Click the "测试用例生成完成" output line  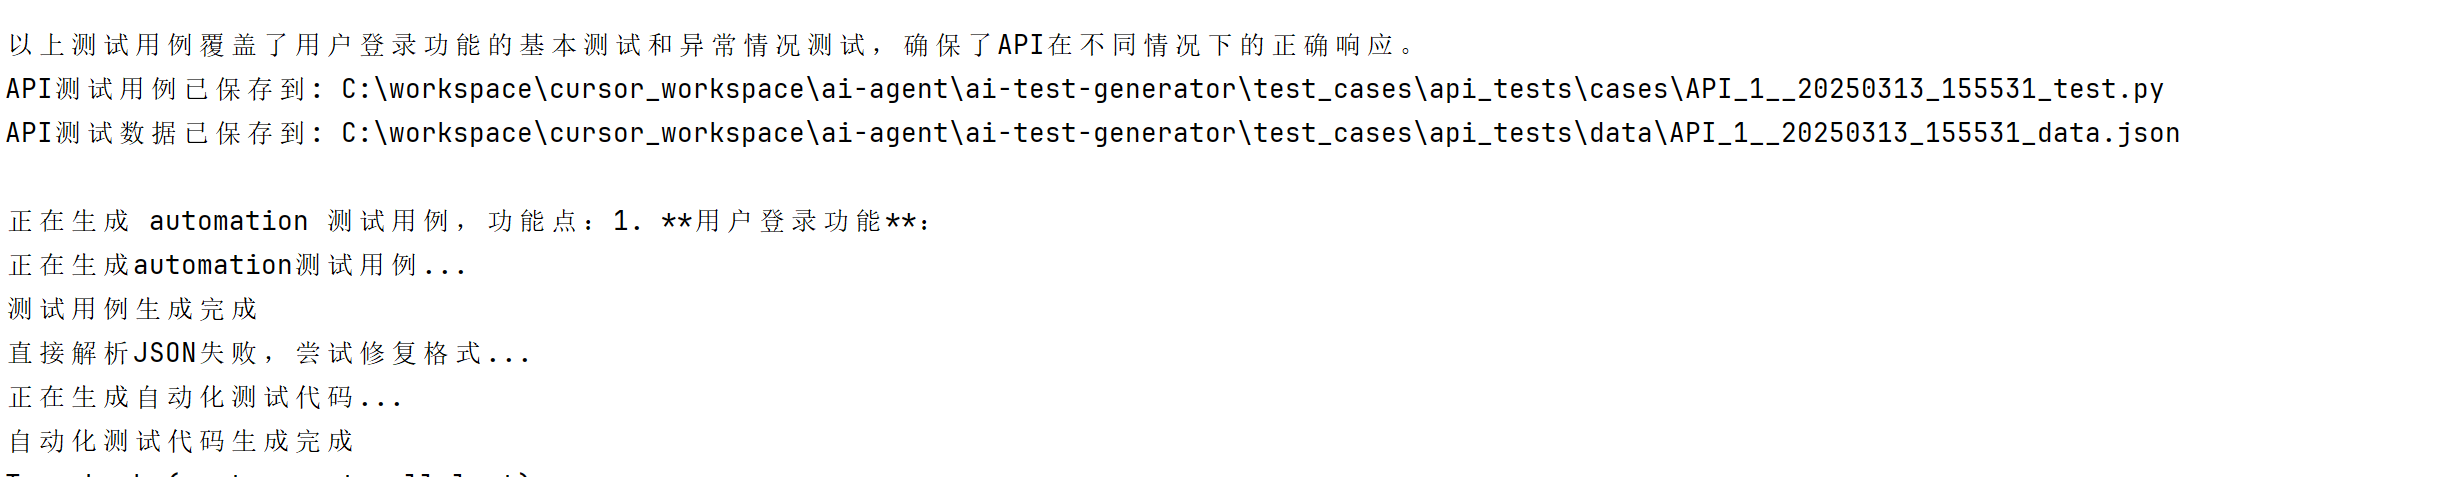coord(133,310)
